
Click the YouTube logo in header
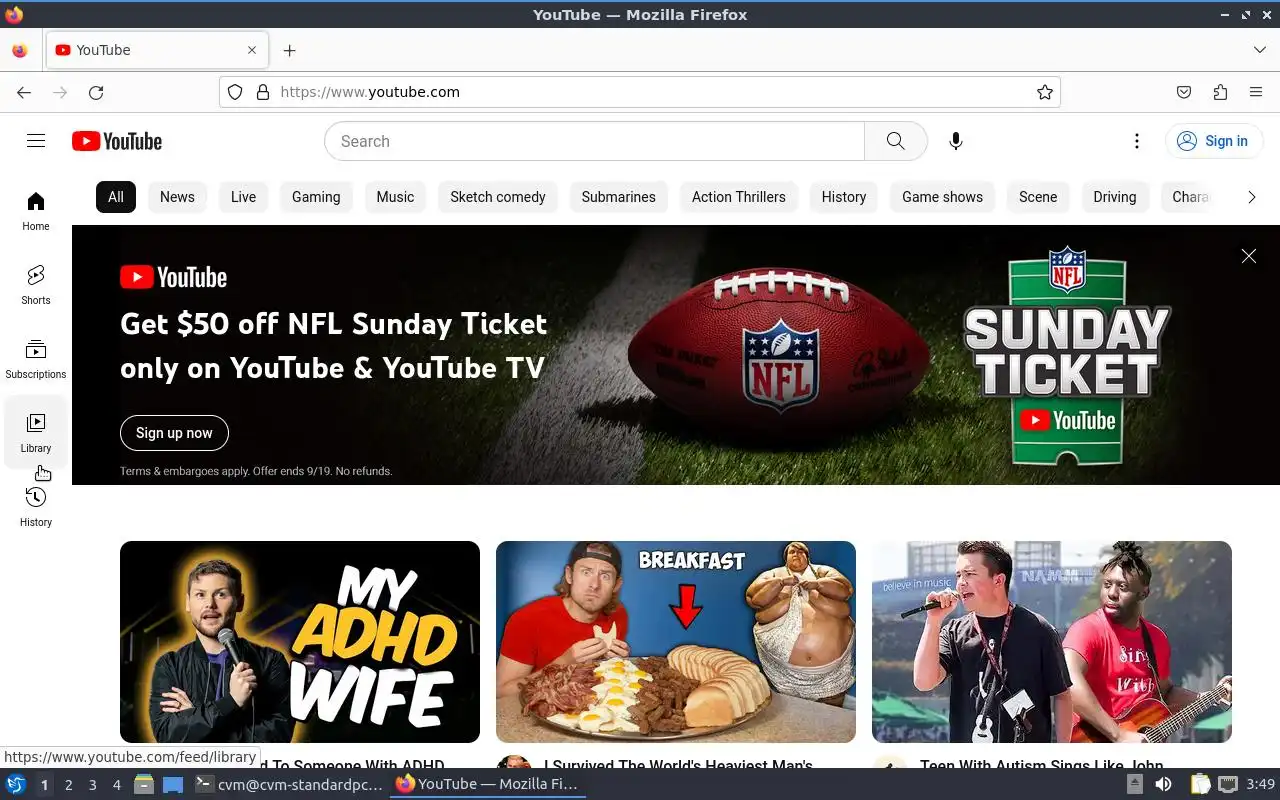(x=117, y=141)
